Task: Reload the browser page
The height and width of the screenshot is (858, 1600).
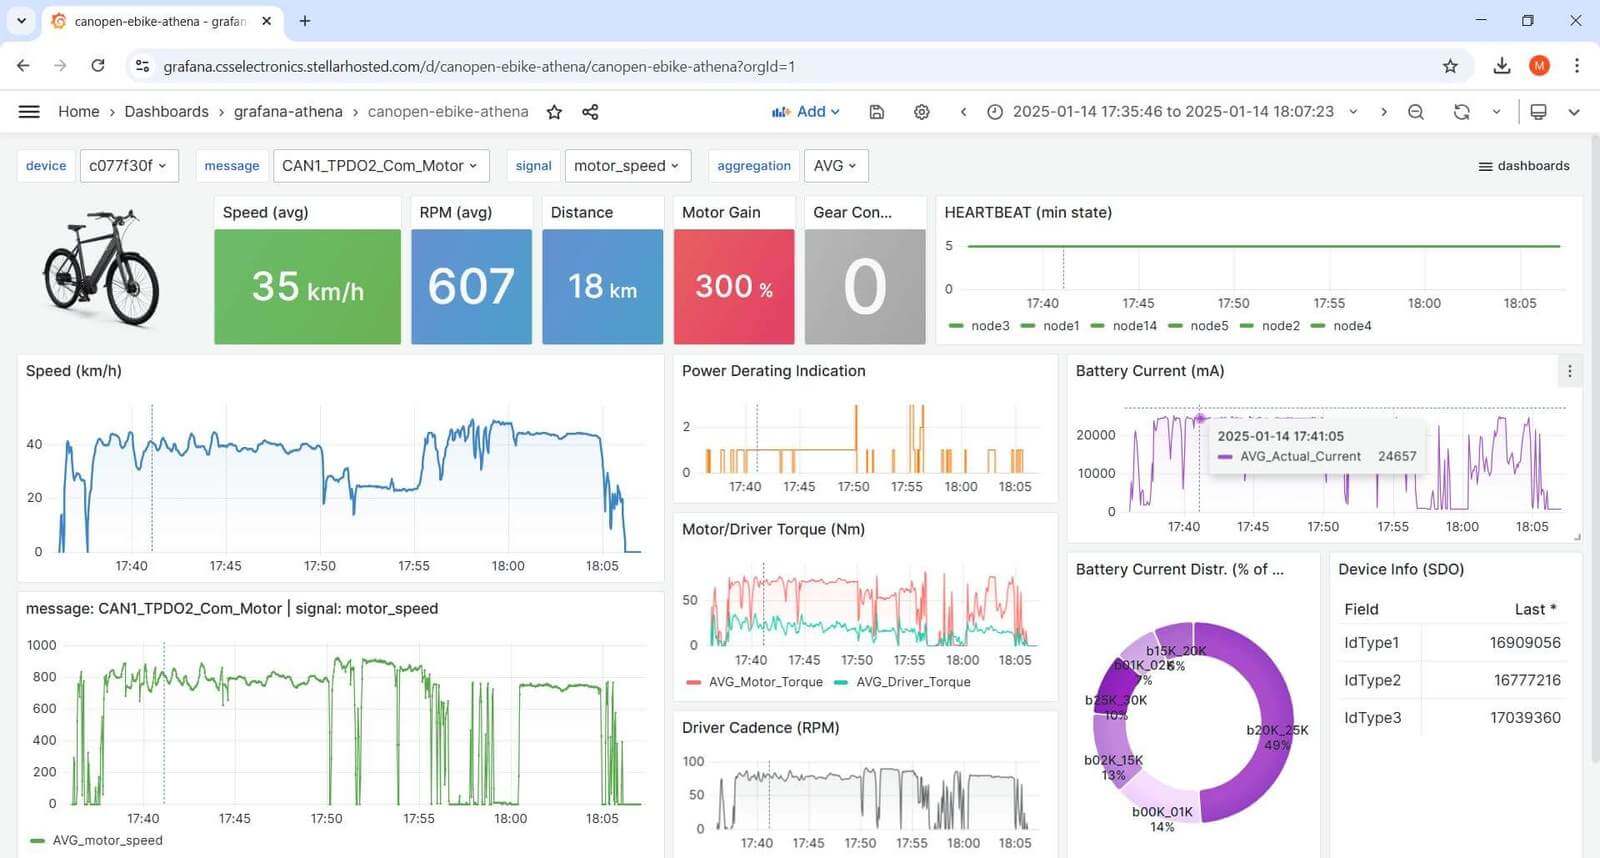Action: click(x=98, y=66)
